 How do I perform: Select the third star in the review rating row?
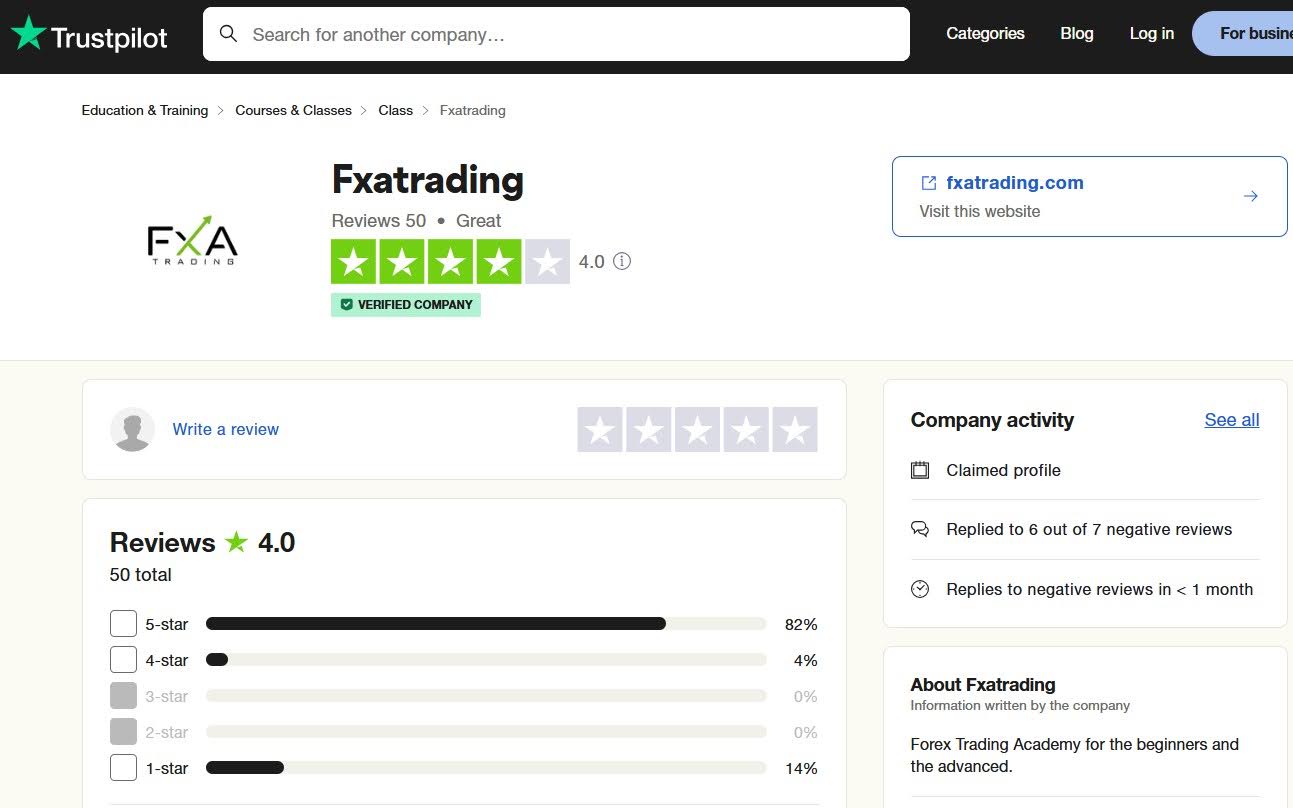tap(697, 430)
